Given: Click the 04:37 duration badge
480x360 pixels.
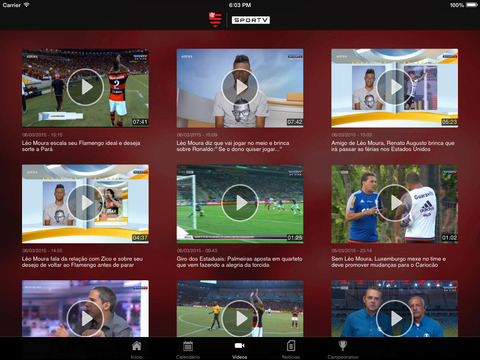Looking at the screenshot, I should click(140, 238).
